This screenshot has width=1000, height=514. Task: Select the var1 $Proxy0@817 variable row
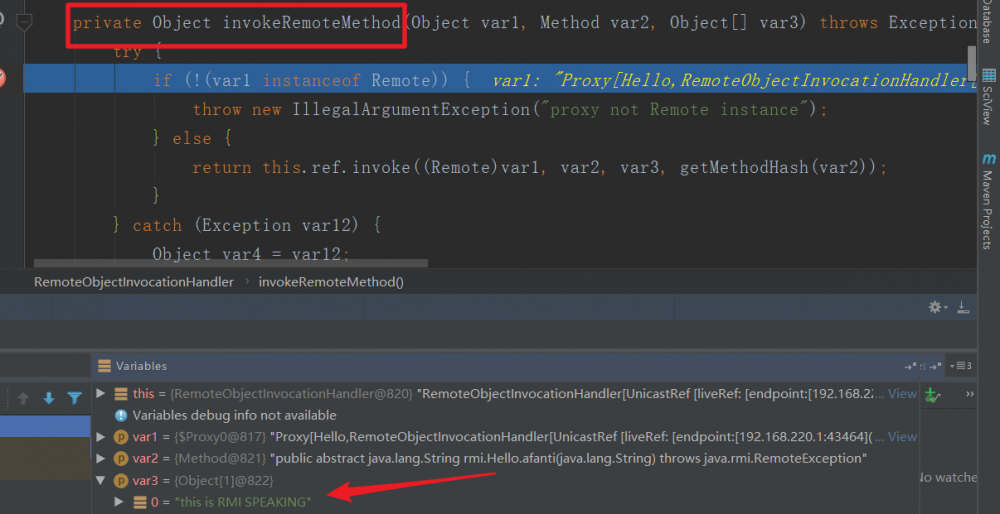(506, 437)
